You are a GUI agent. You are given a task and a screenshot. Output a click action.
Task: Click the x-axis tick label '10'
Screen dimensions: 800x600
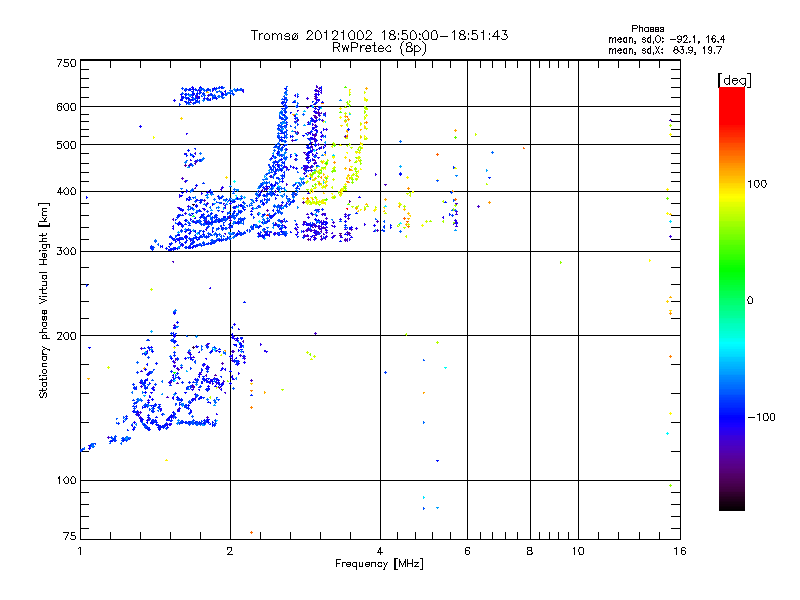pos(578,551)
